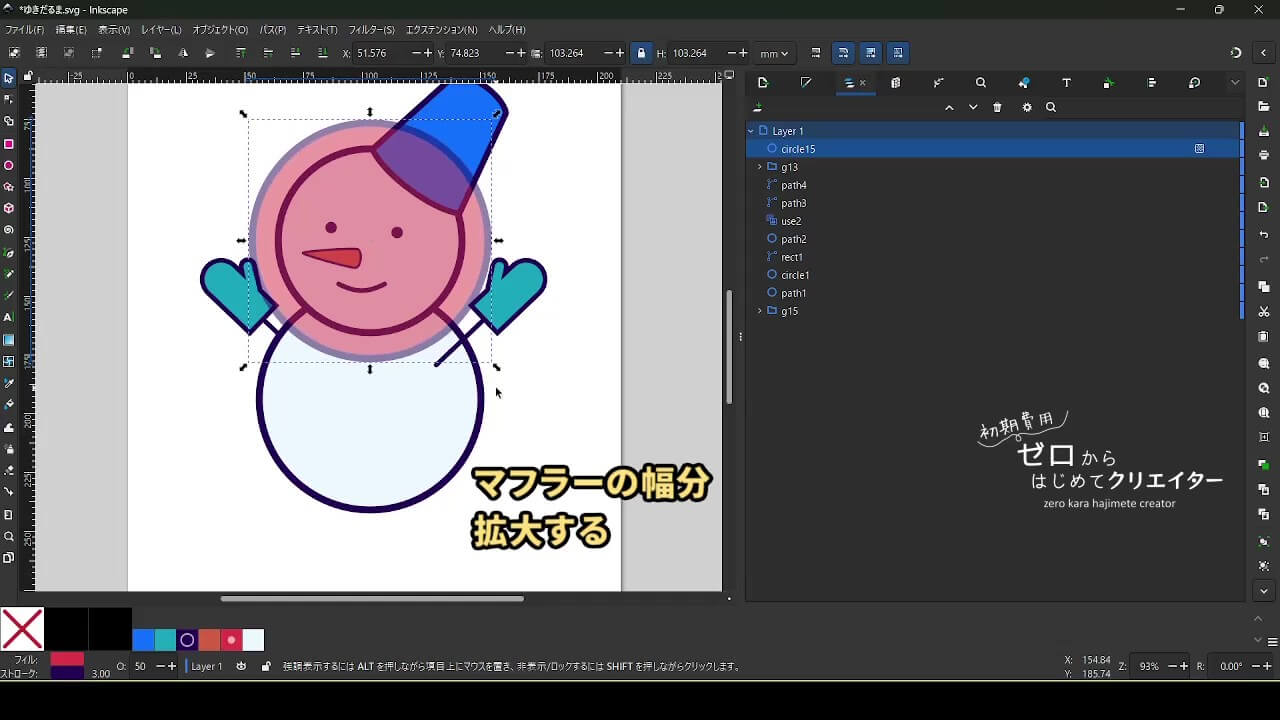Delete selected item using trash icon
The width and height of the screenshot is (1280, 720).
997,108
